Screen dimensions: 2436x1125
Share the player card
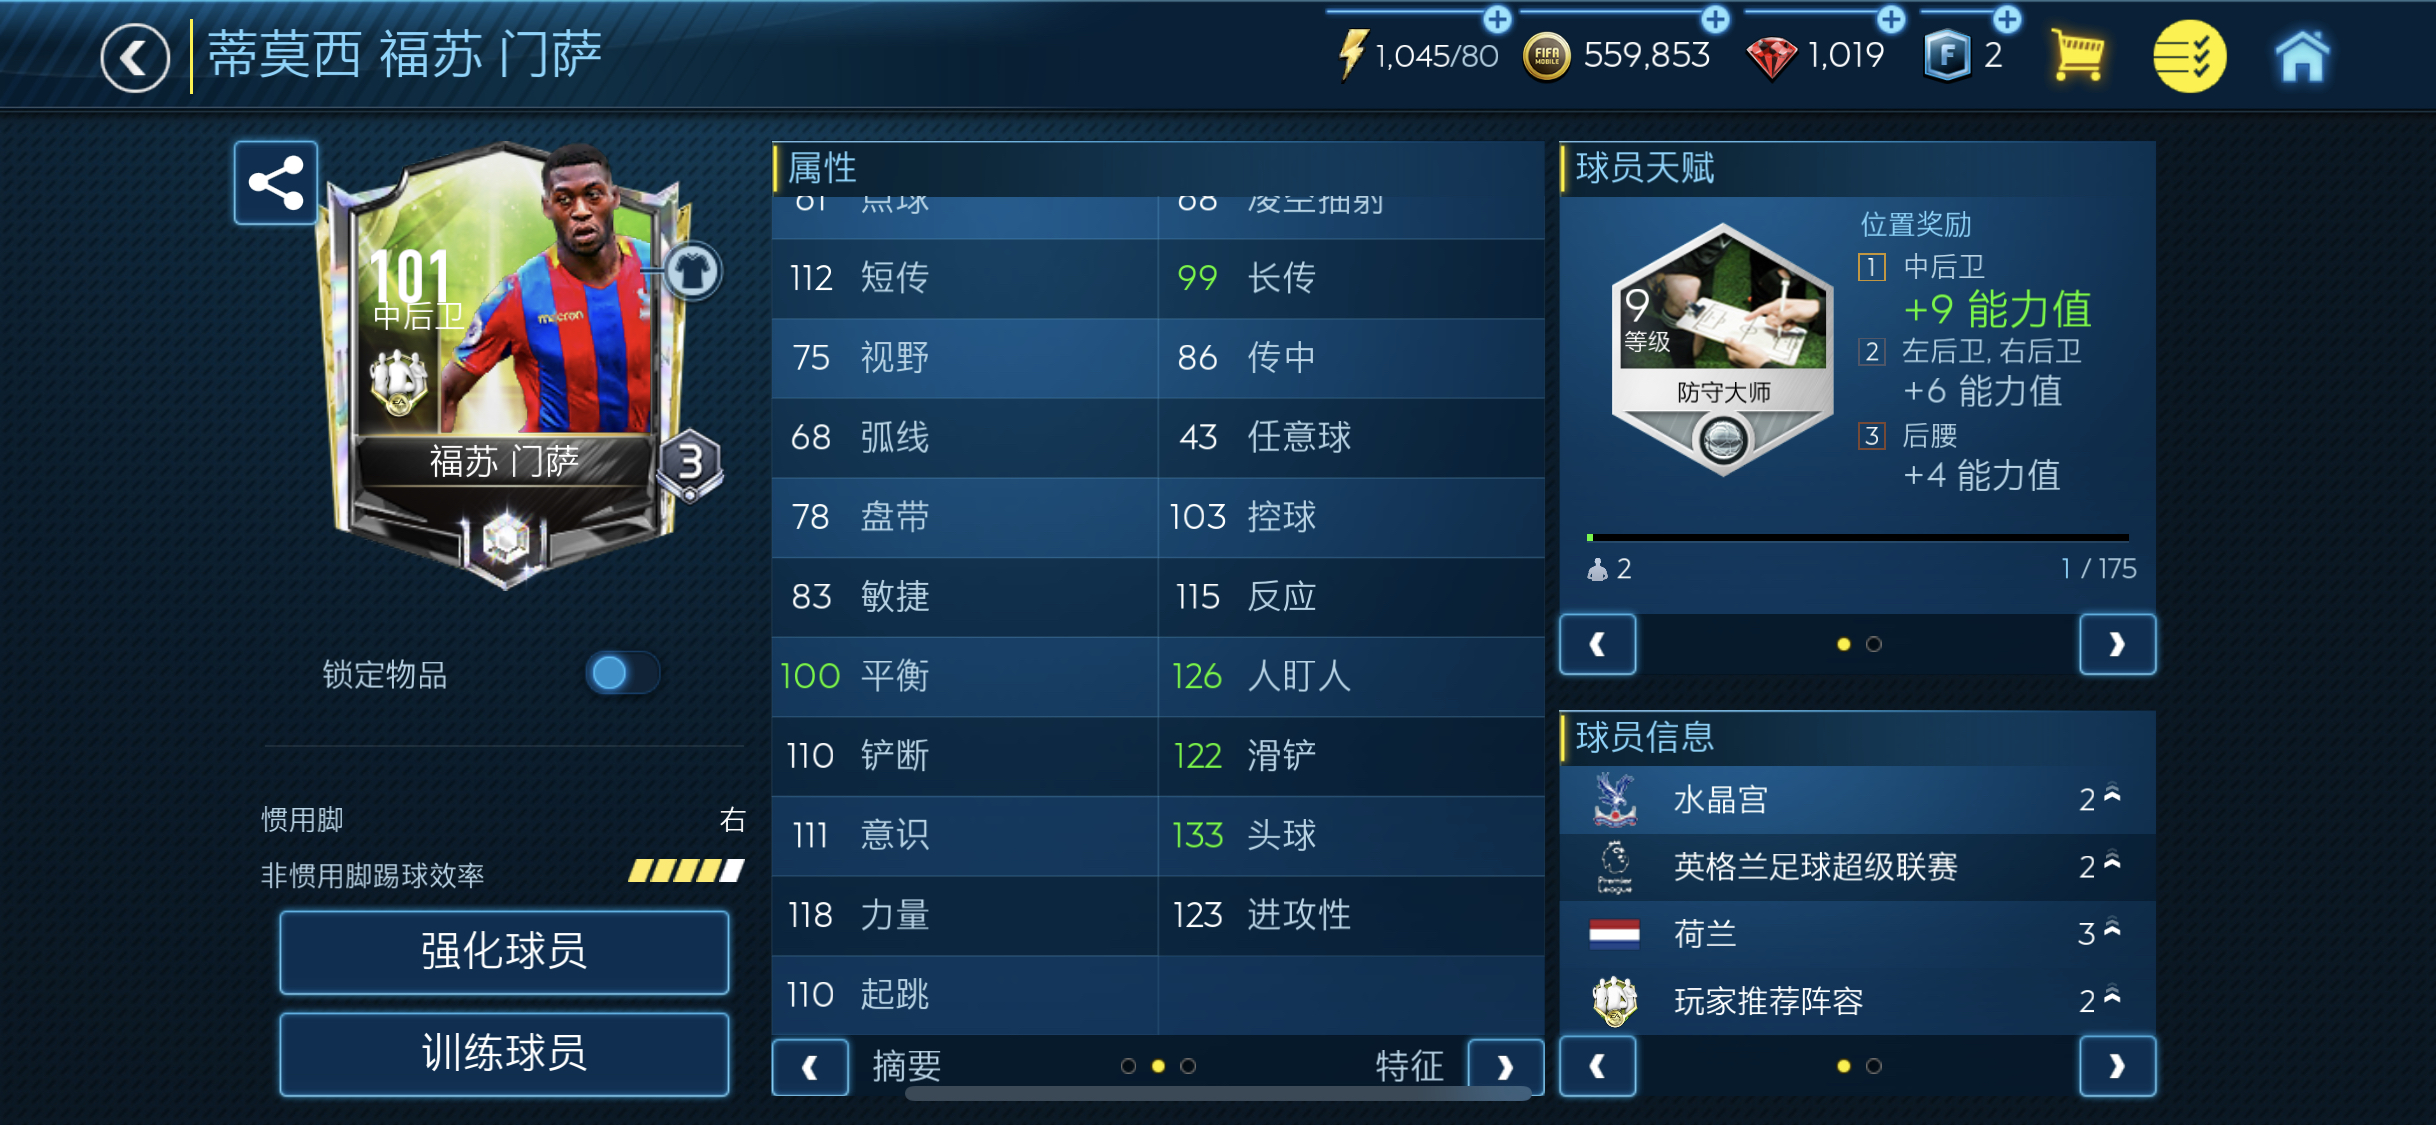[x=276, y=183]
